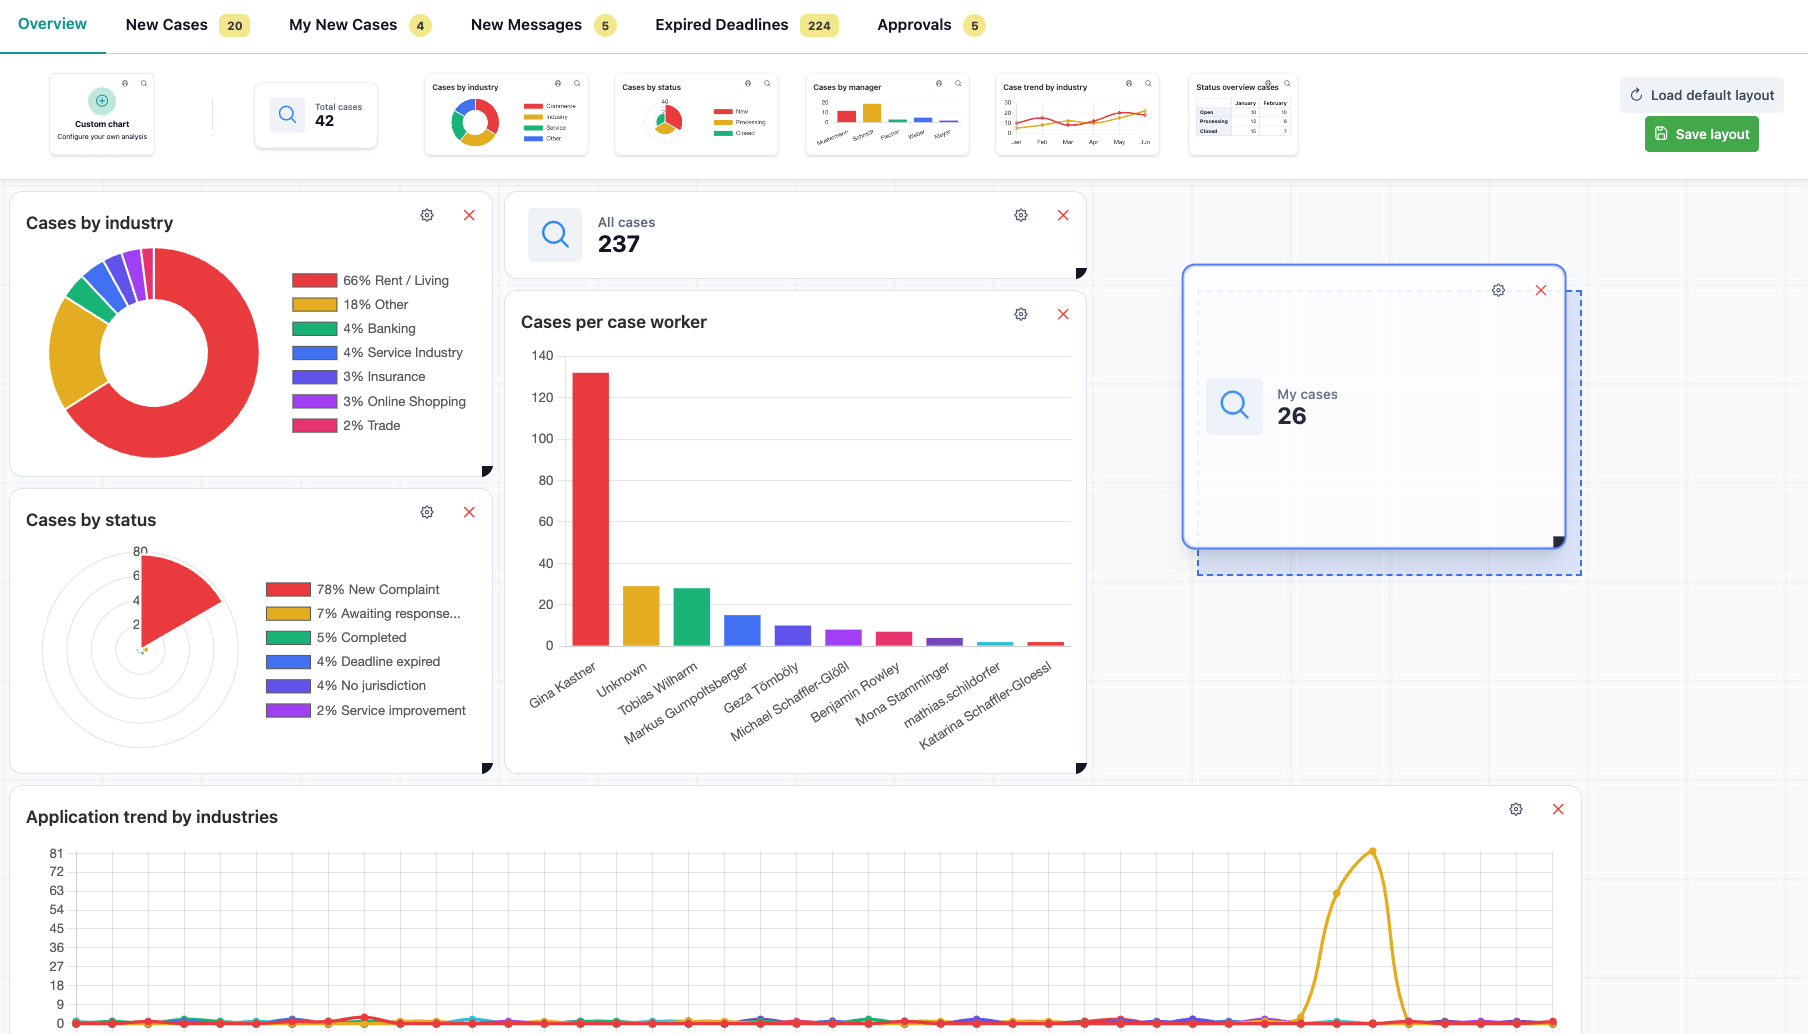Select the Cases by manager thumbnail chart

(x=887, y=114)
